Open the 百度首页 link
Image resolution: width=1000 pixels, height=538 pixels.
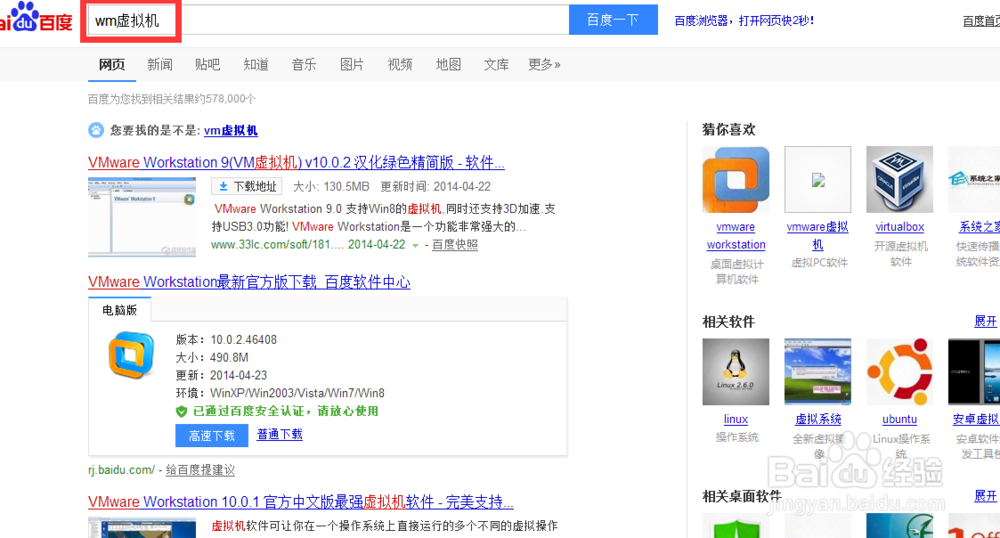tap(981, 21)
